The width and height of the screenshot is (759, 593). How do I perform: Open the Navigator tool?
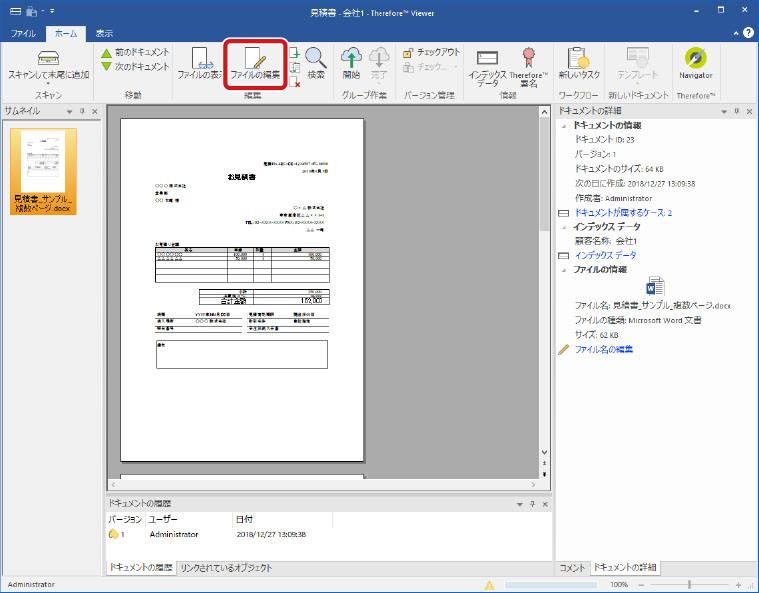click(695, 60)
